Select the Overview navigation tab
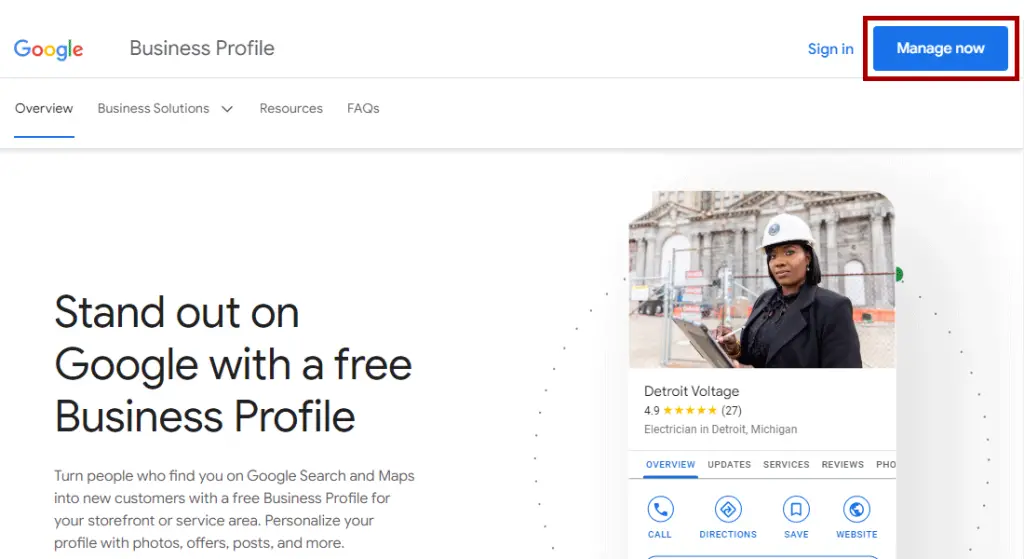The height and width of the screenshot is (559, 1024). (x=44, y=108)
